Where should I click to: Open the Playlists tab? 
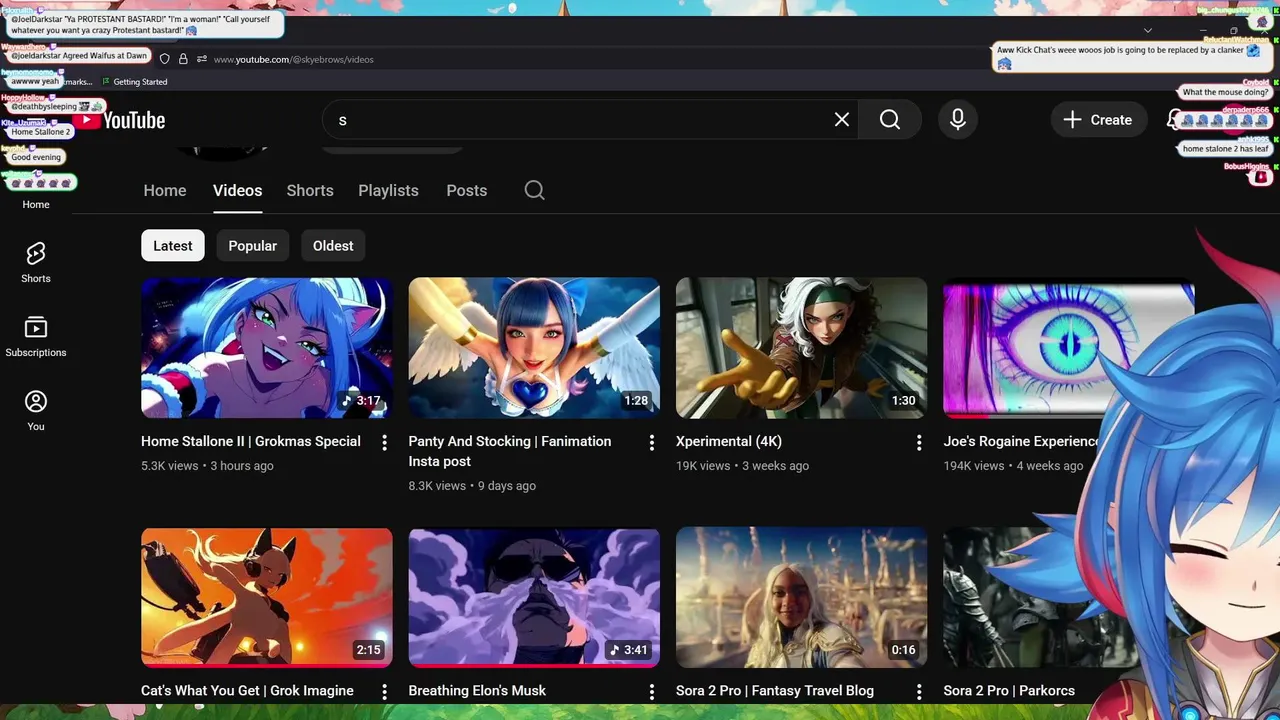[x=388, y=190]
